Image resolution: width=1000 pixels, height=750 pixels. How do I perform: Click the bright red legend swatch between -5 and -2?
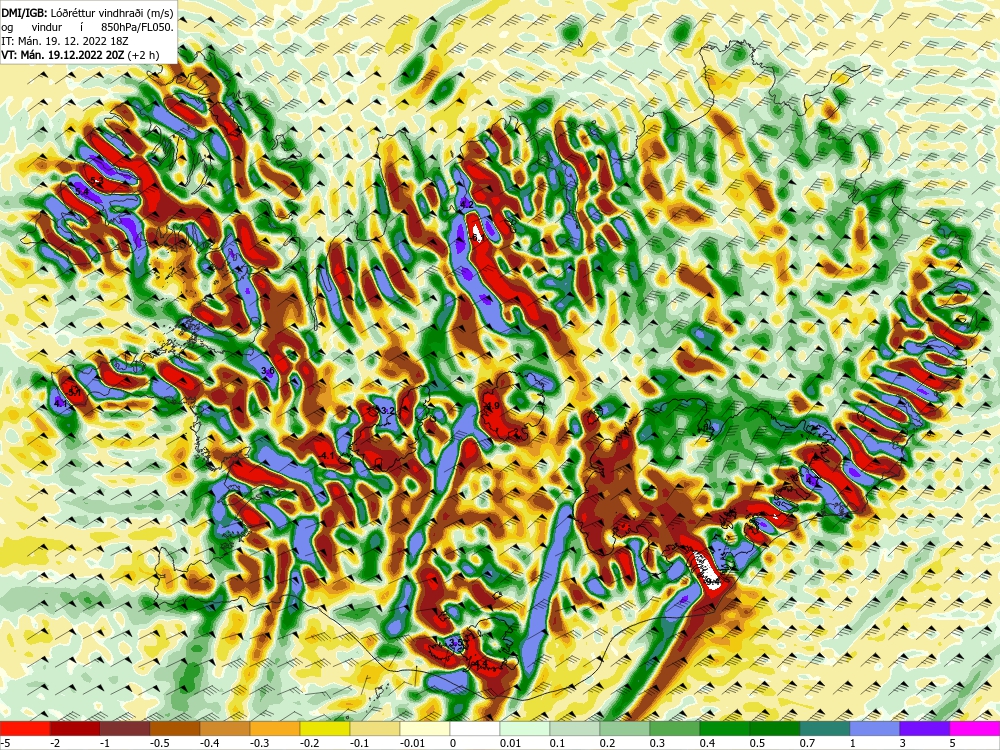25,728
